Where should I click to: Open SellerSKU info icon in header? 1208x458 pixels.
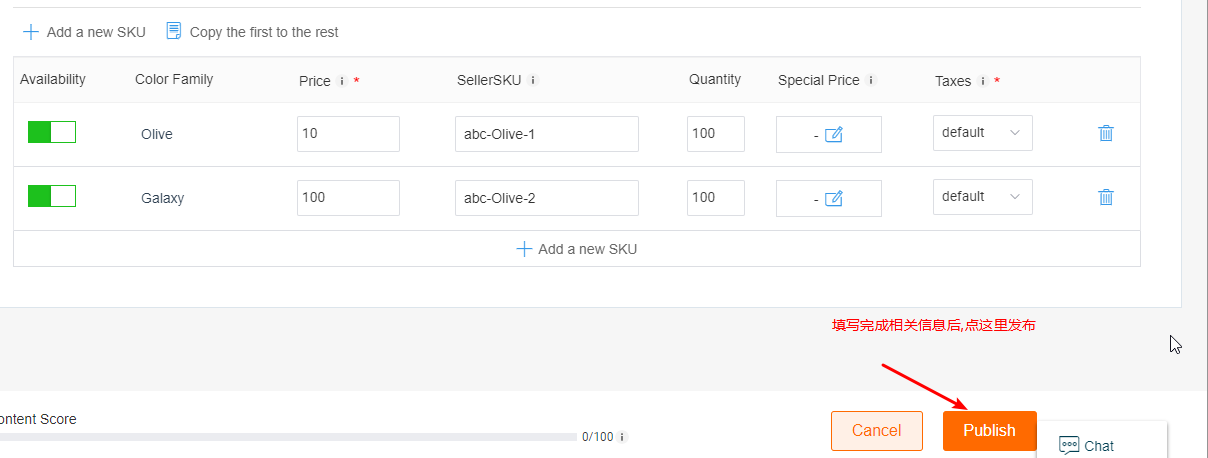[x=533, y=80]
